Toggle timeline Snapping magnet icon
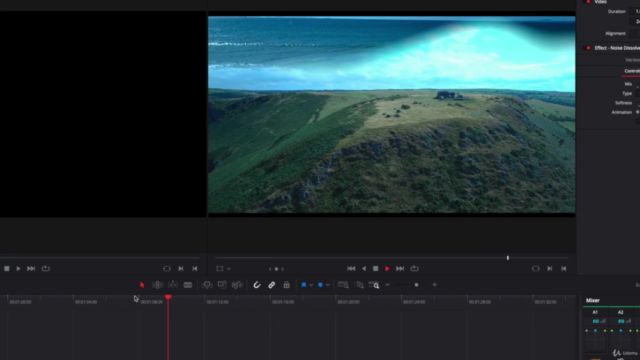Image resolution: width=640 pixels, height=360 pixels. [257, 285]
